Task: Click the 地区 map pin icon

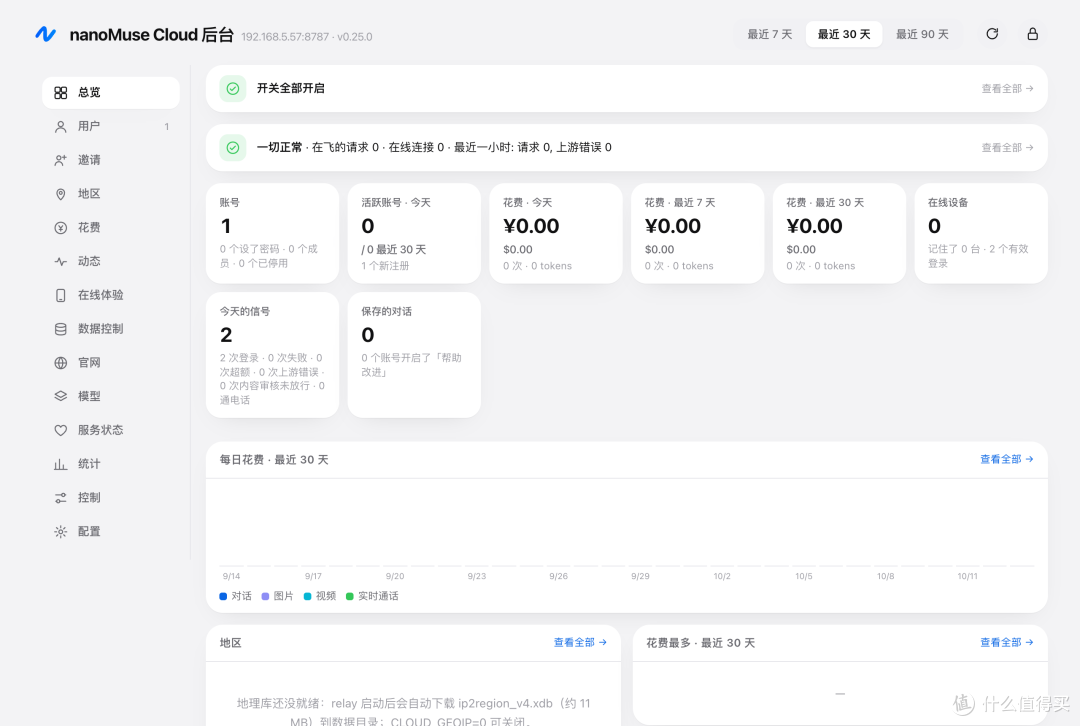Action: pyautogui.click(x=61, y=194)
